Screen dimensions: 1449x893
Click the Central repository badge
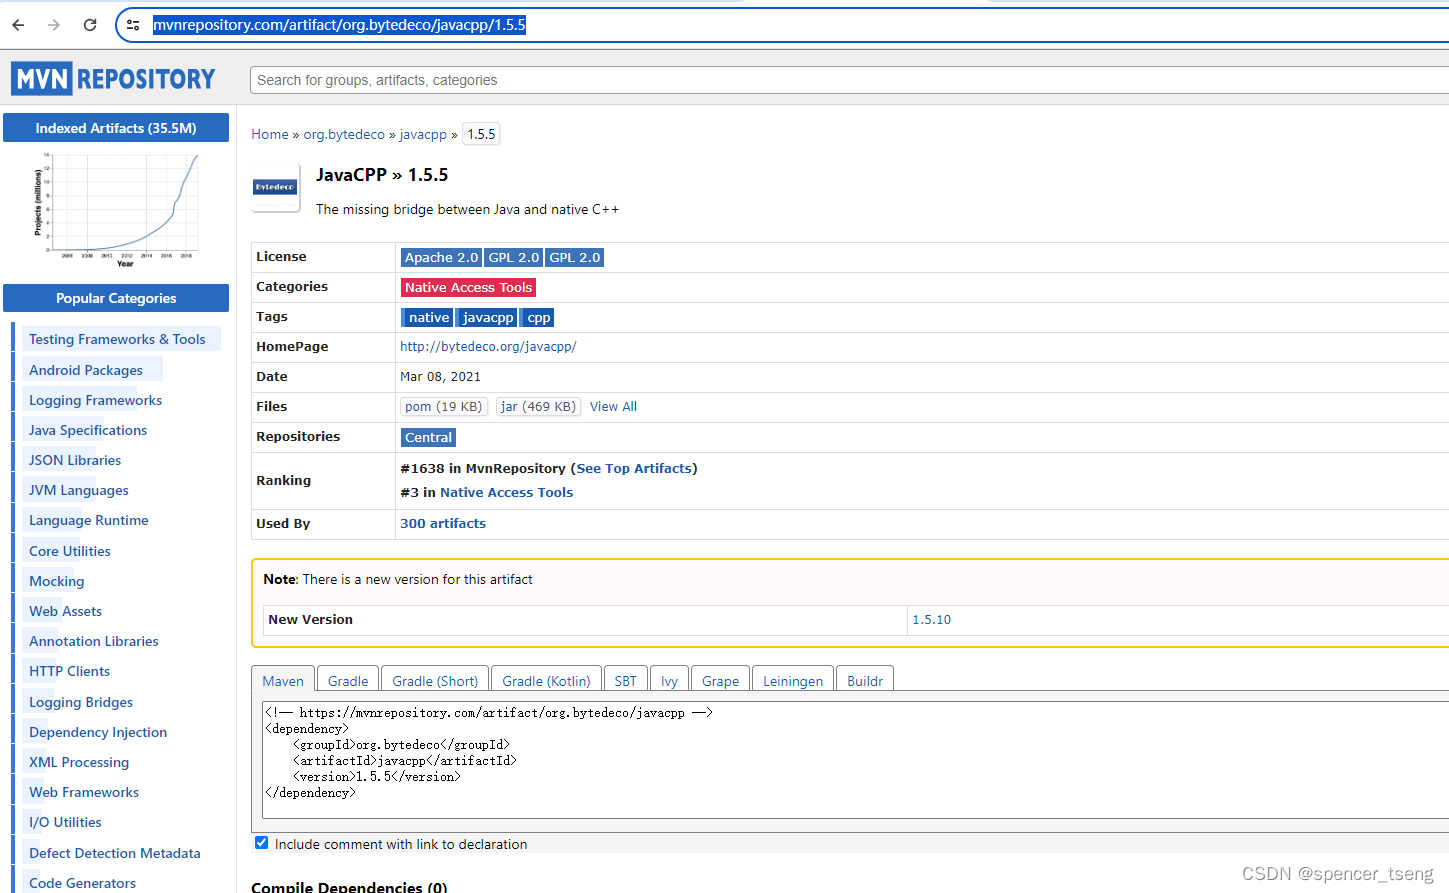(x=428, y=437)
